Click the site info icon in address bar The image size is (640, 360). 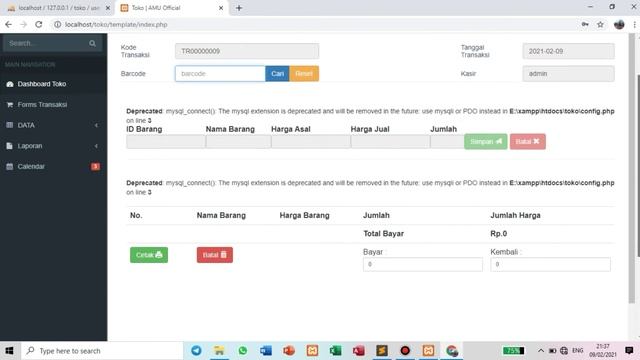click(58, 24)
